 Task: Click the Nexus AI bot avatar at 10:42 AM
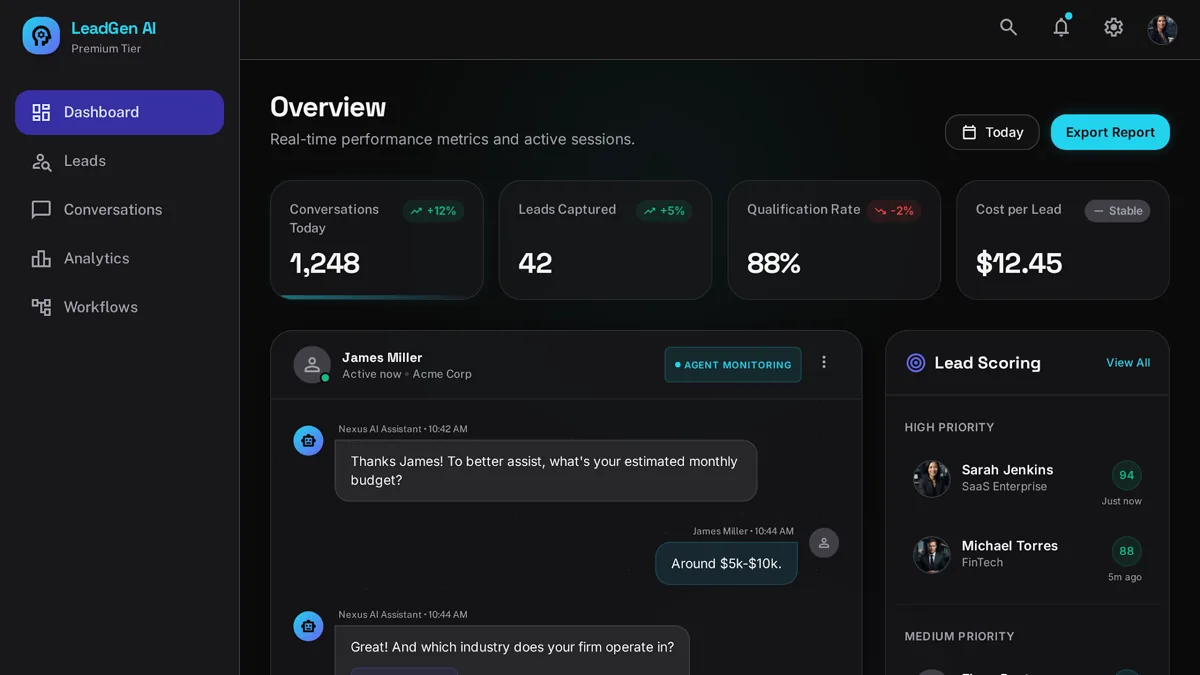[308, 440]
